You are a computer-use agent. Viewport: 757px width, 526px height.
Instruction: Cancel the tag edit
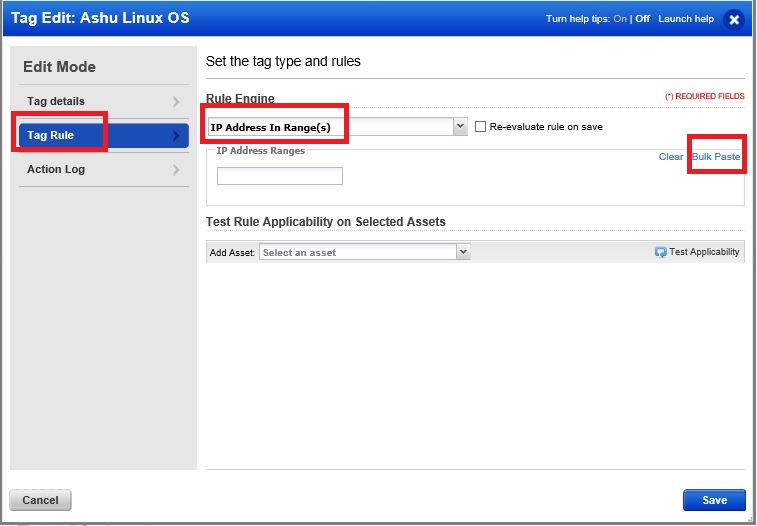click(x=41, y=500)
